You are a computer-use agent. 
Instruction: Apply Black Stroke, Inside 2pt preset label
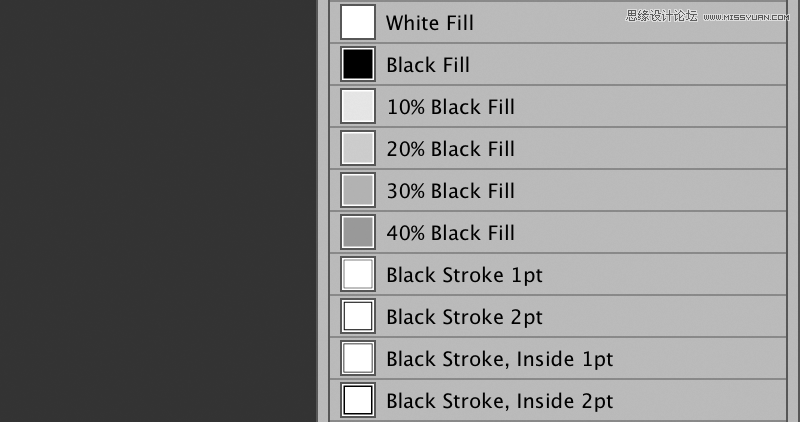[499, 402]
